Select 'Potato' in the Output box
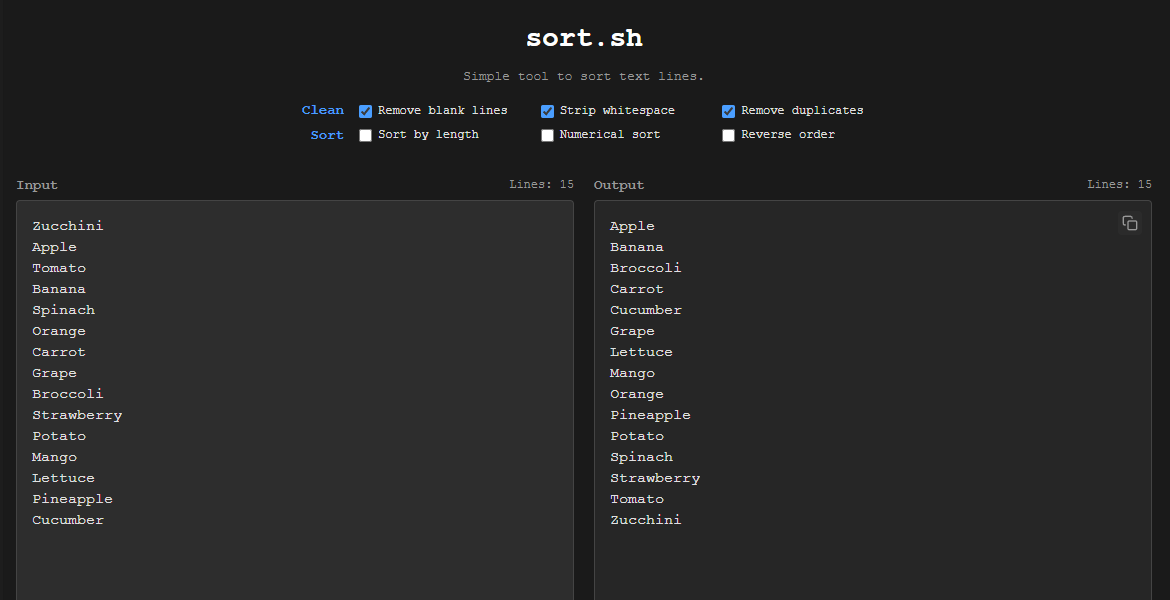 point(636,436)
